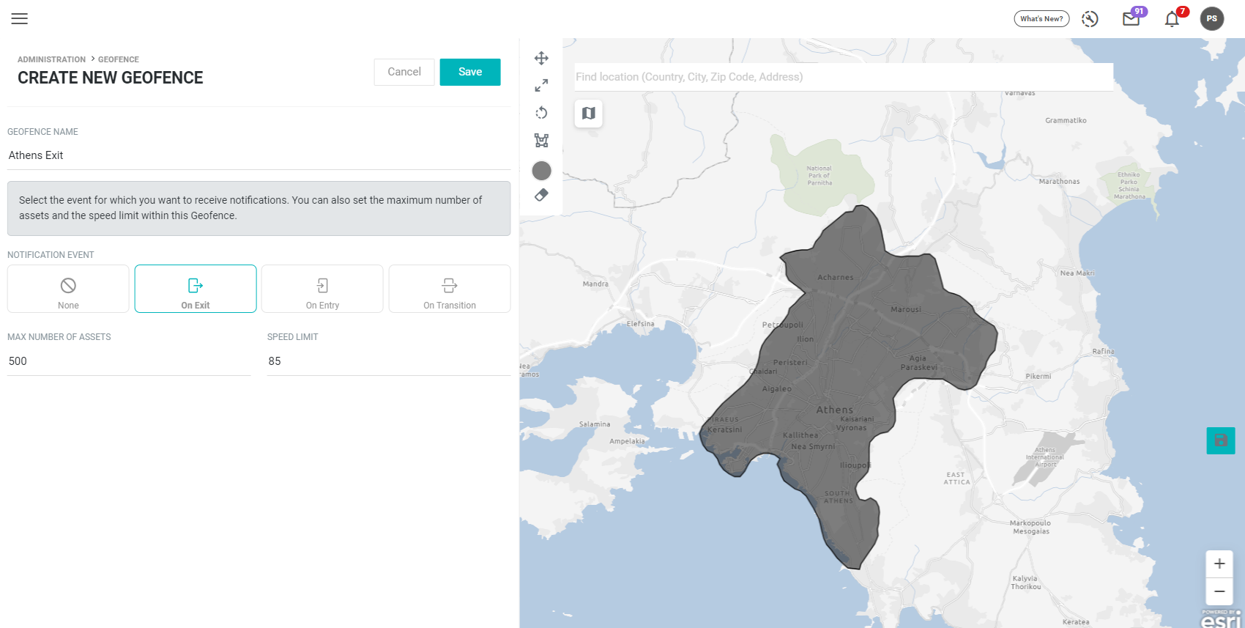Click the 'Pikermi' map label
The width and height of the screenshot is (1245, 628).
[1038, 376]
